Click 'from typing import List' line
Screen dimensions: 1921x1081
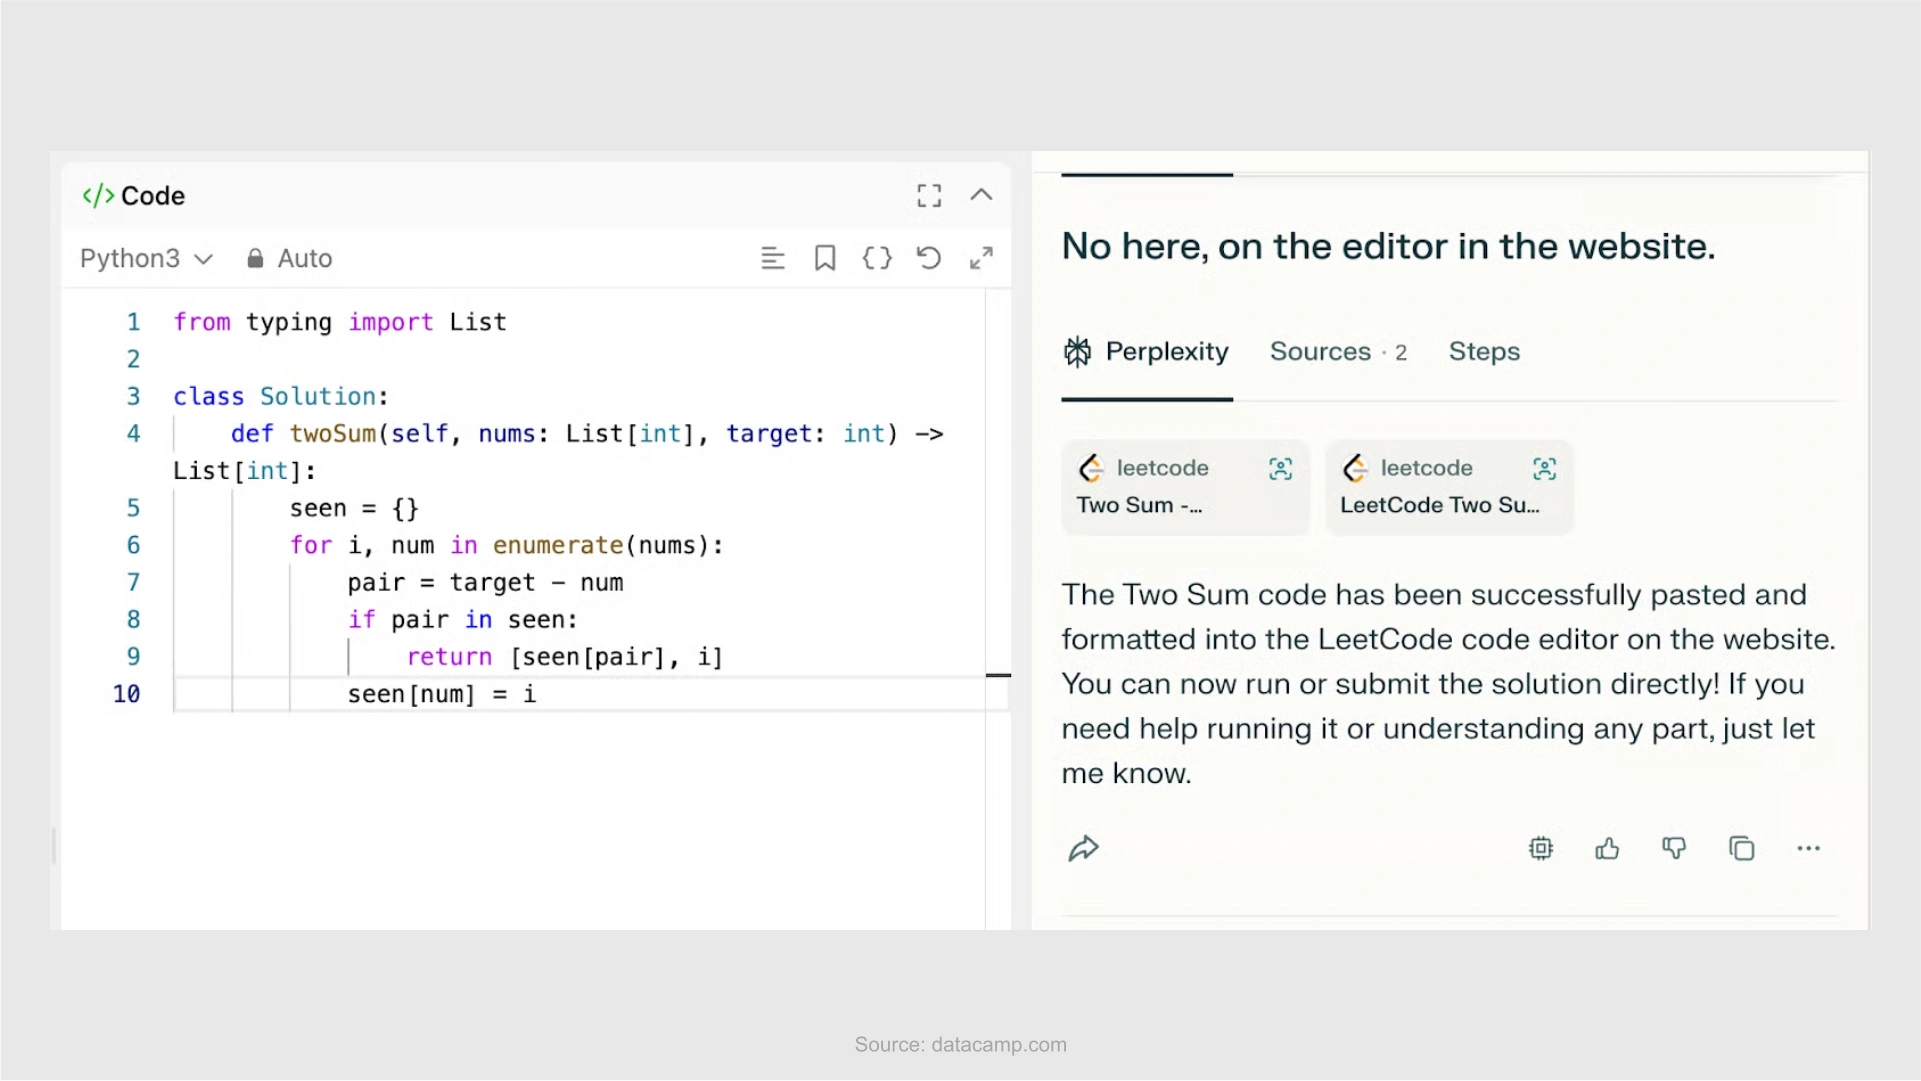click(x=340, y=323)
